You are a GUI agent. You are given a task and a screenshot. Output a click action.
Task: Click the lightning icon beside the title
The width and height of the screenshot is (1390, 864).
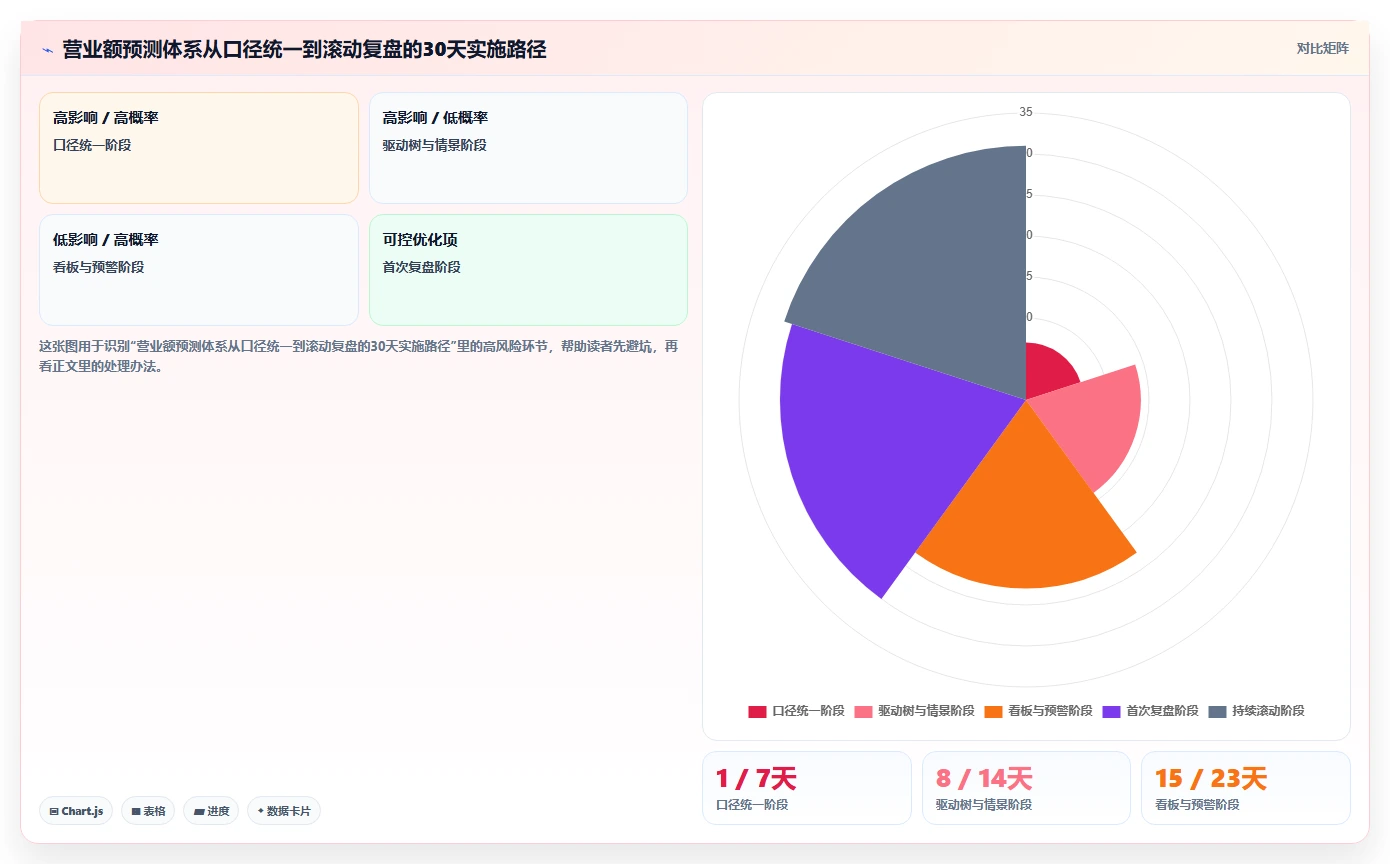point(47,49)
